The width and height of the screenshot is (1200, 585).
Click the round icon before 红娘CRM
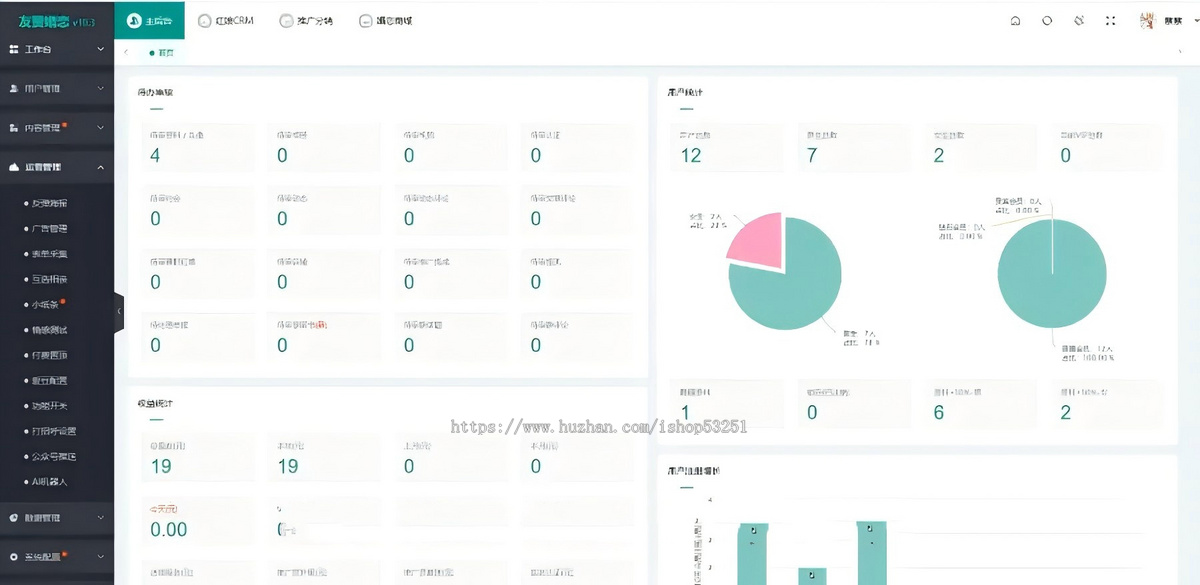(x=206, y=20)
